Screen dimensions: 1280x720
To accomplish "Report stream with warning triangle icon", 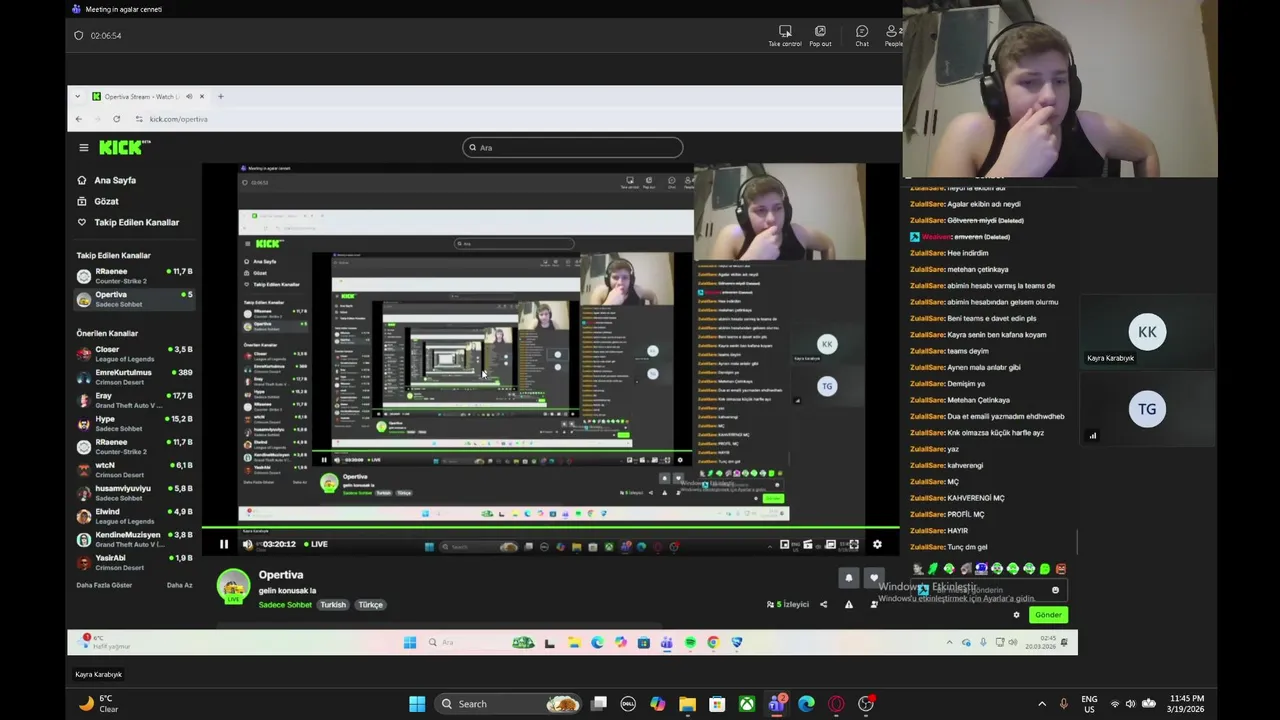I will 849,605.
